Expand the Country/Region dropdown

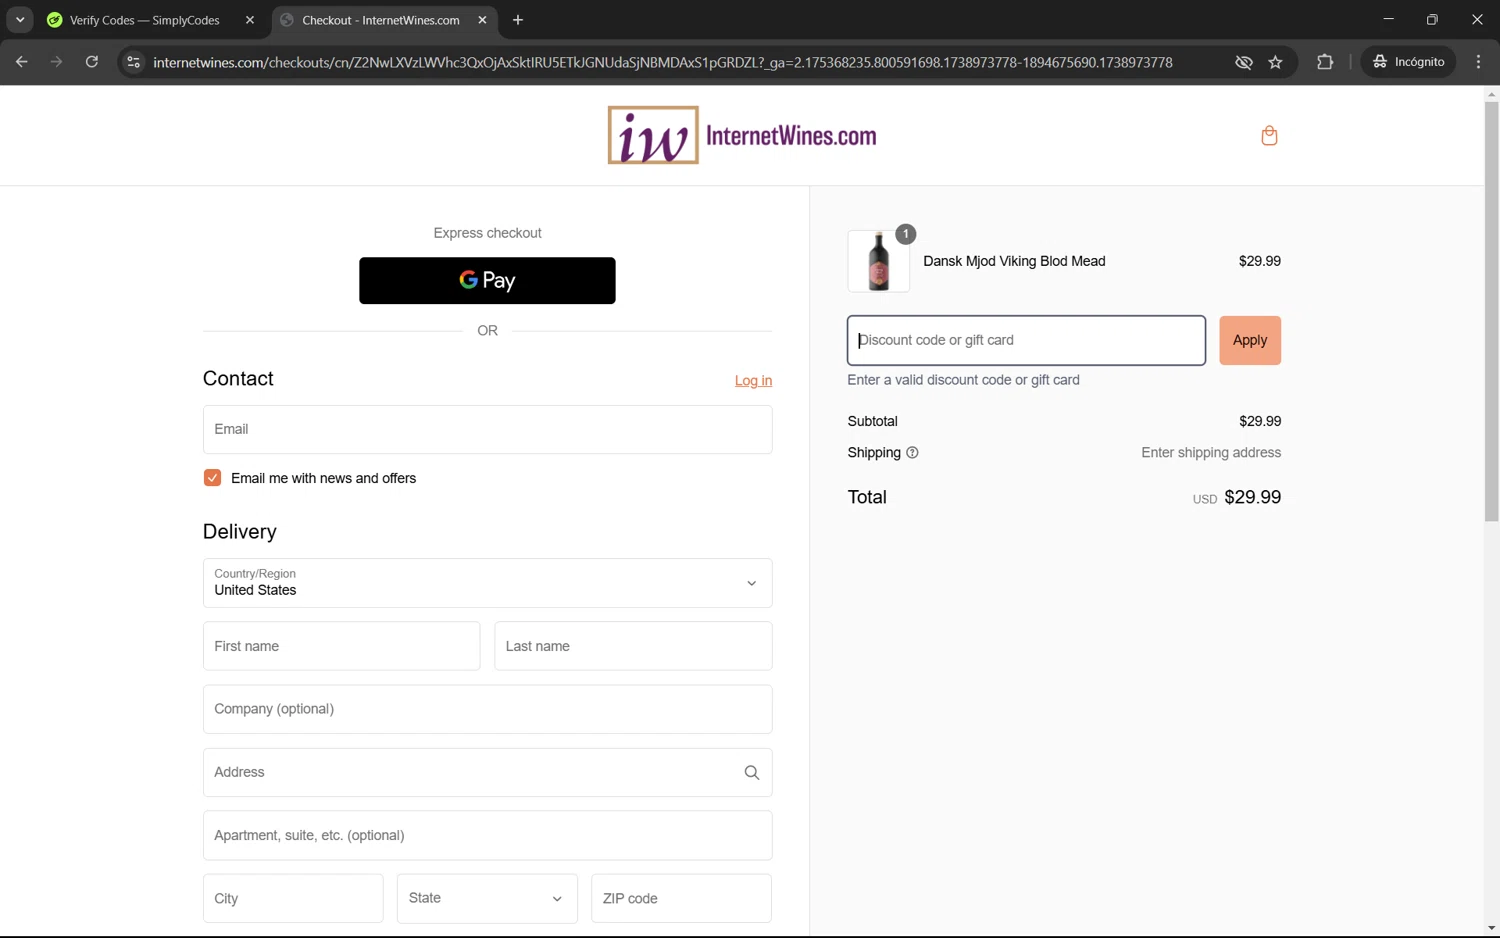click(x=487, y=583)
